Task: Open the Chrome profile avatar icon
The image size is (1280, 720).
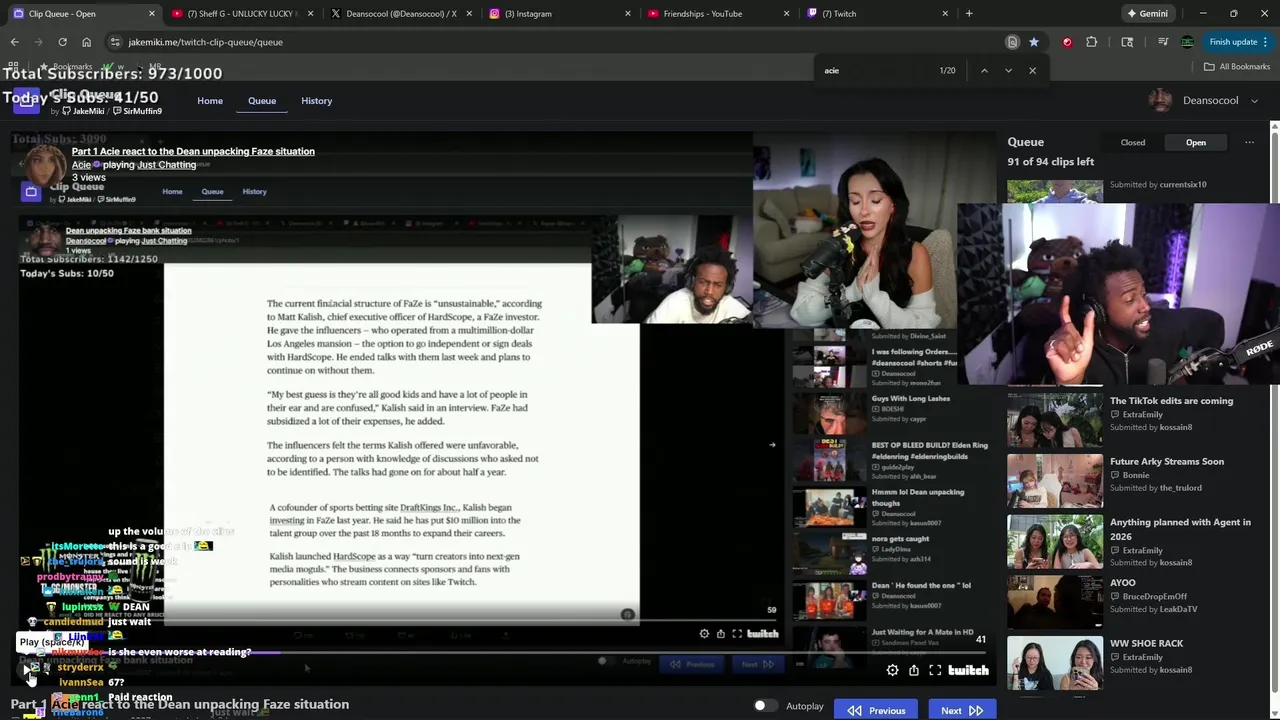Action: click(x=1187, y=42)
